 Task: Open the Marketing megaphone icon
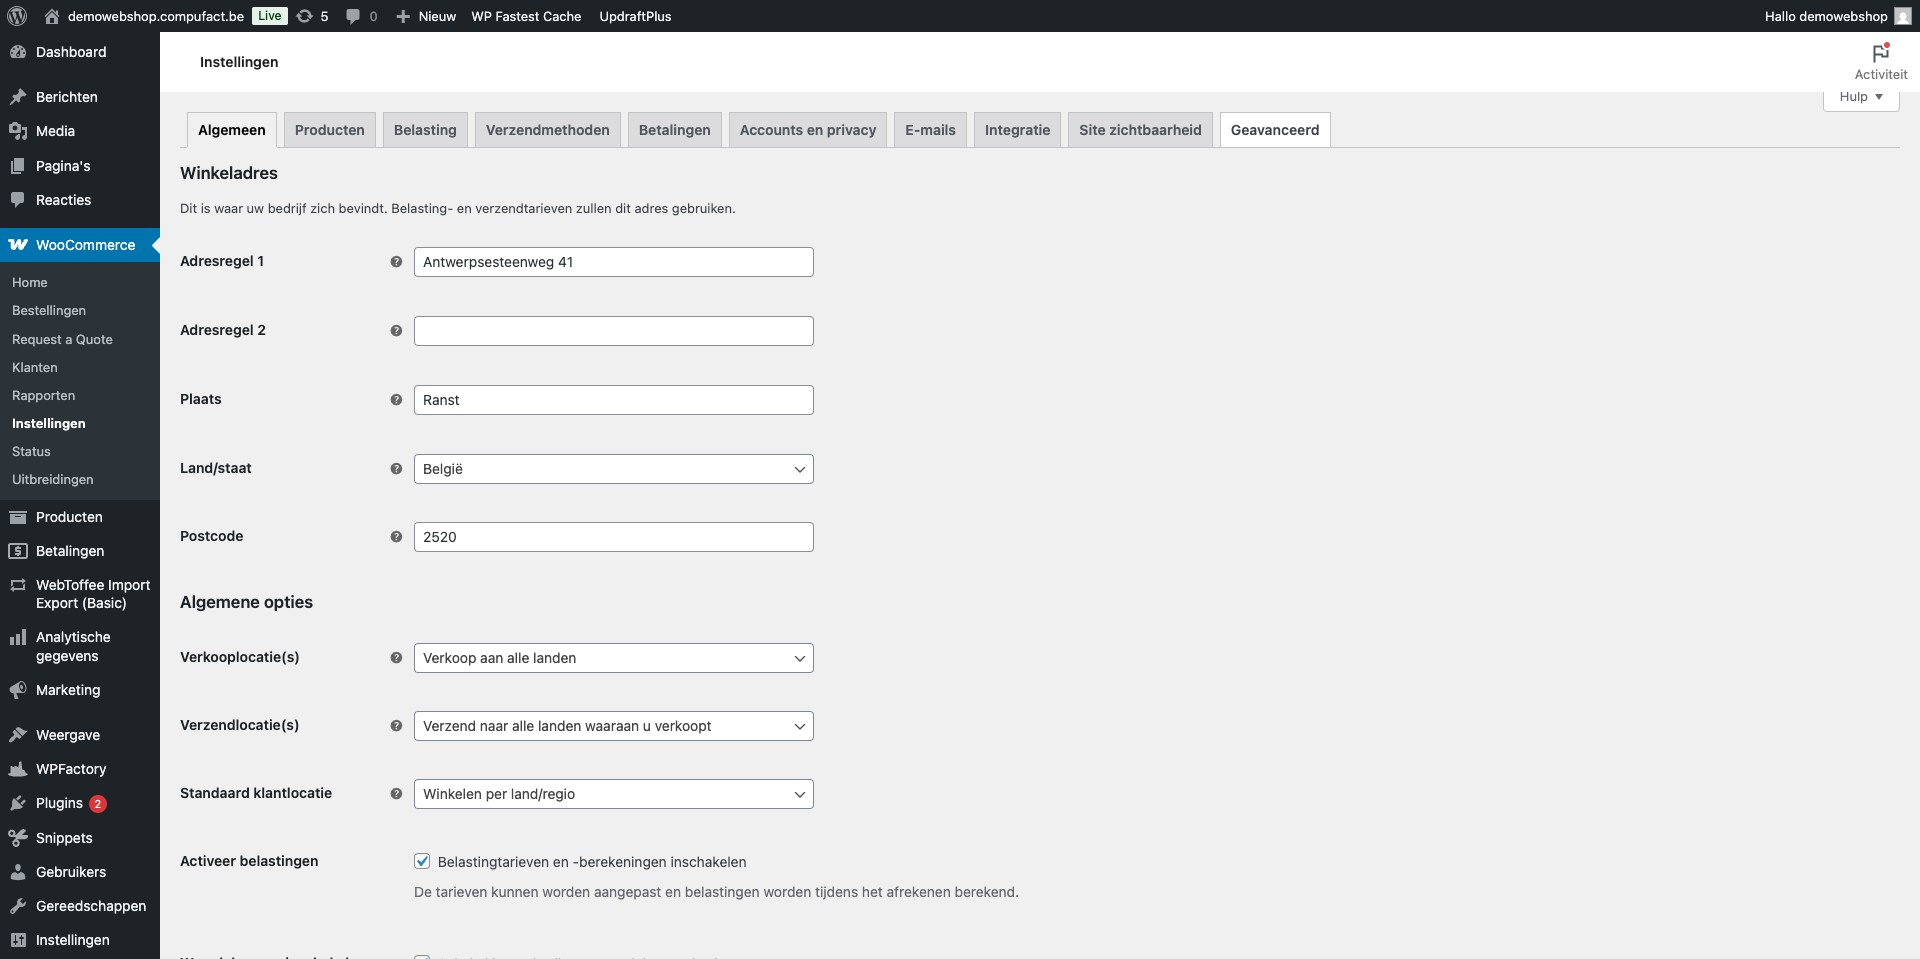17,690
